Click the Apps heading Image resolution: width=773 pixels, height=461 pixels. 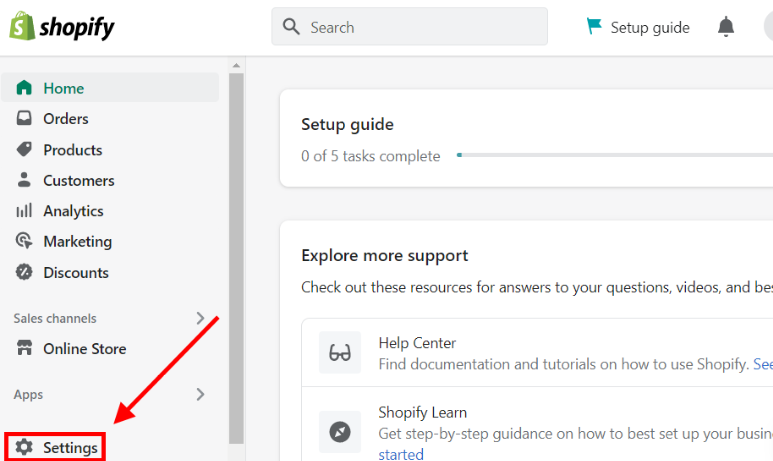tap(28, 395)
